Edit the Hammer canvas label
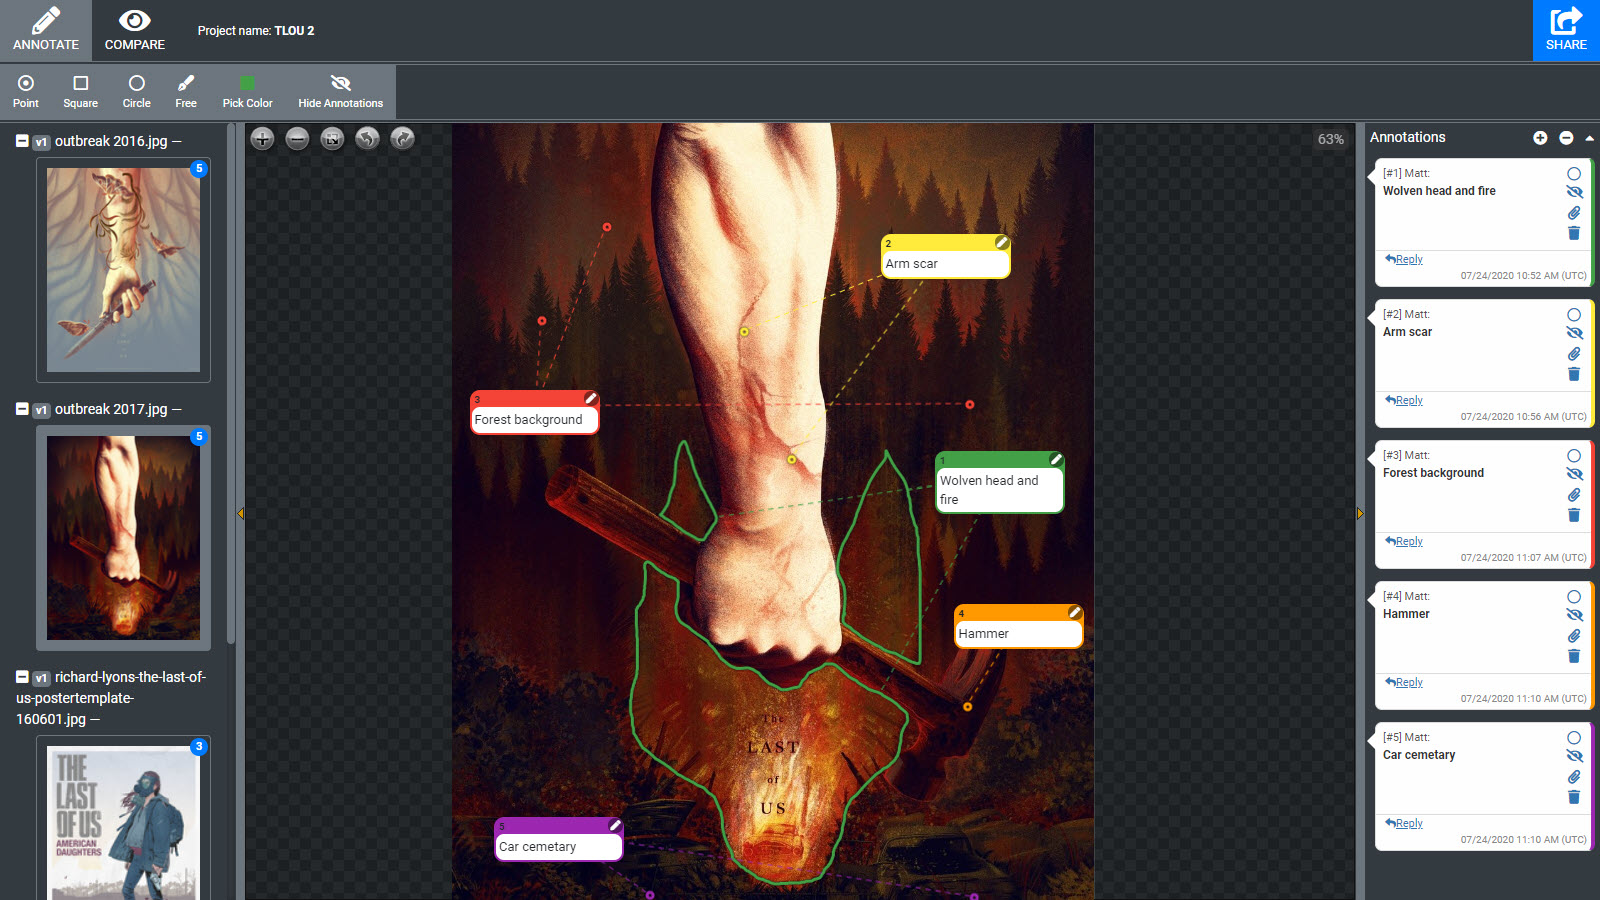This screenshot has width=1600, height=900. click(1074, 612)
